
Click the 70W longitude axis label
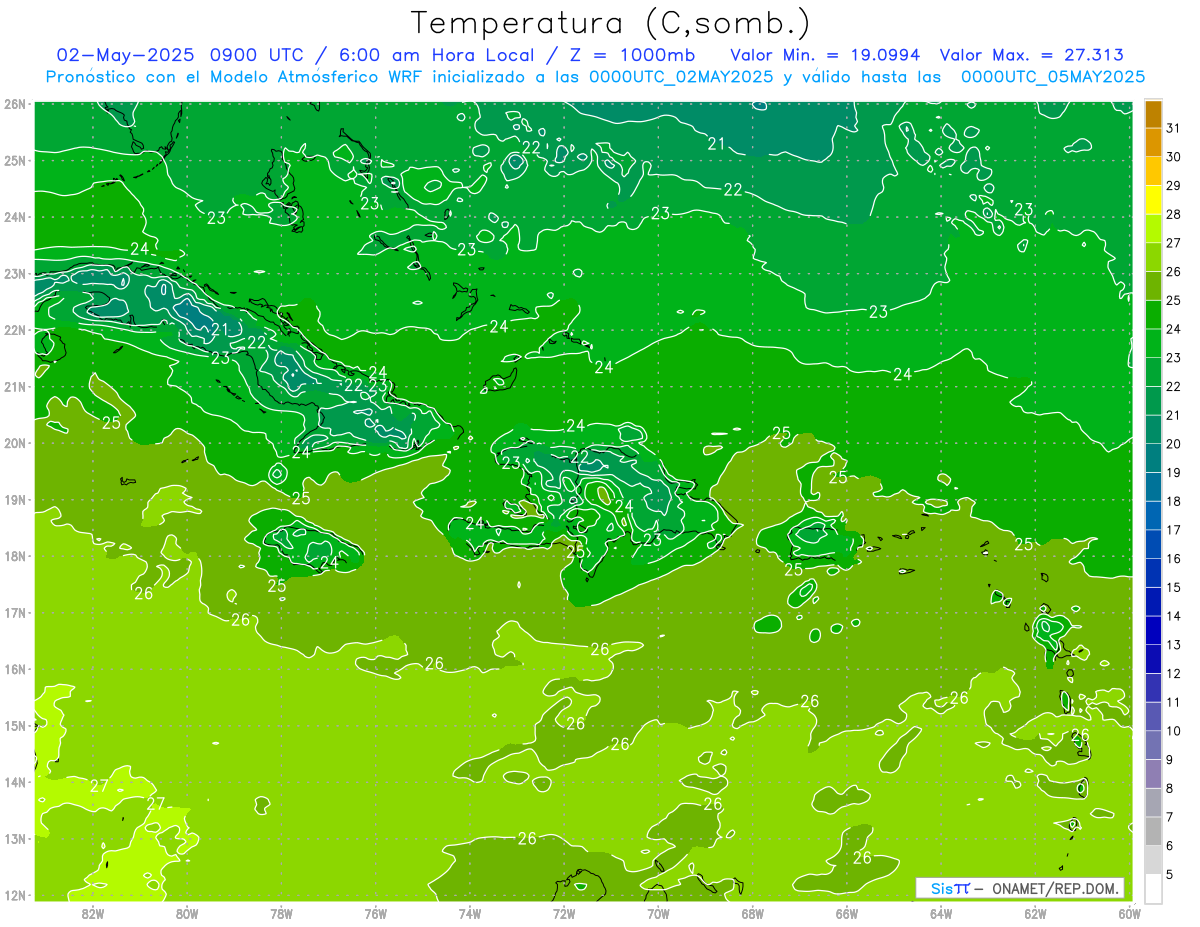click(658, 913)
